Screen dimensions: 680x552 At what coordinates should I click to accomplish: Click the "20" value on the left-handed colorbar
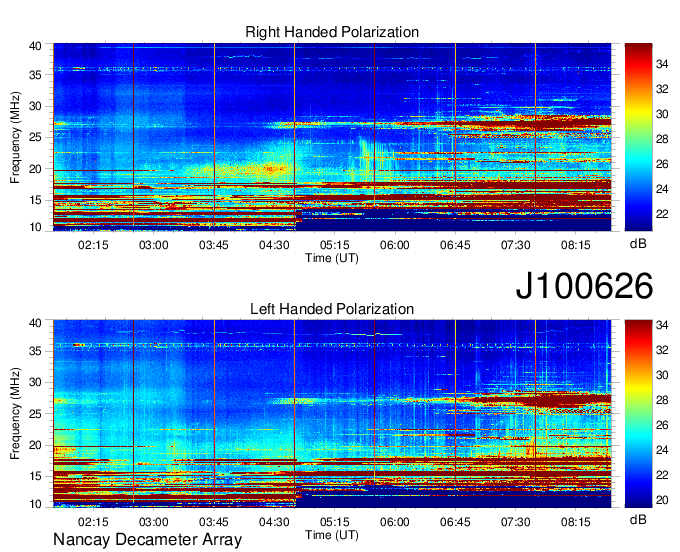tap(662, 500)
